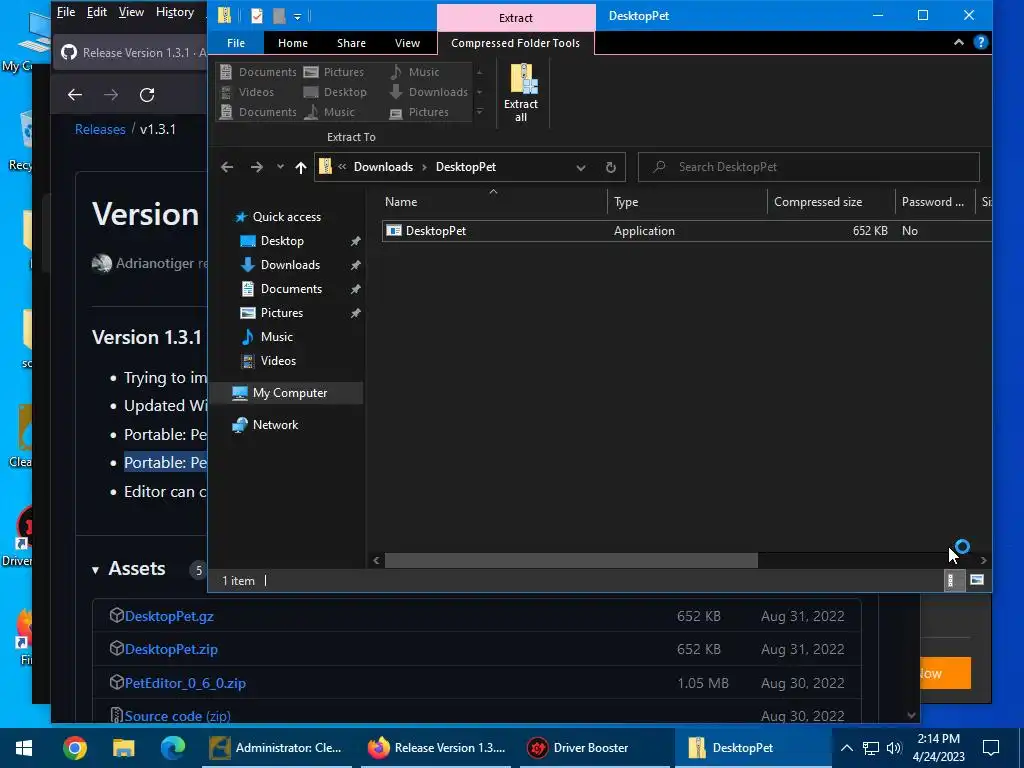The width and height of the screenshot is (1024, 768).
Task: Sort by Password column header
Action: [x=935, y=202]
